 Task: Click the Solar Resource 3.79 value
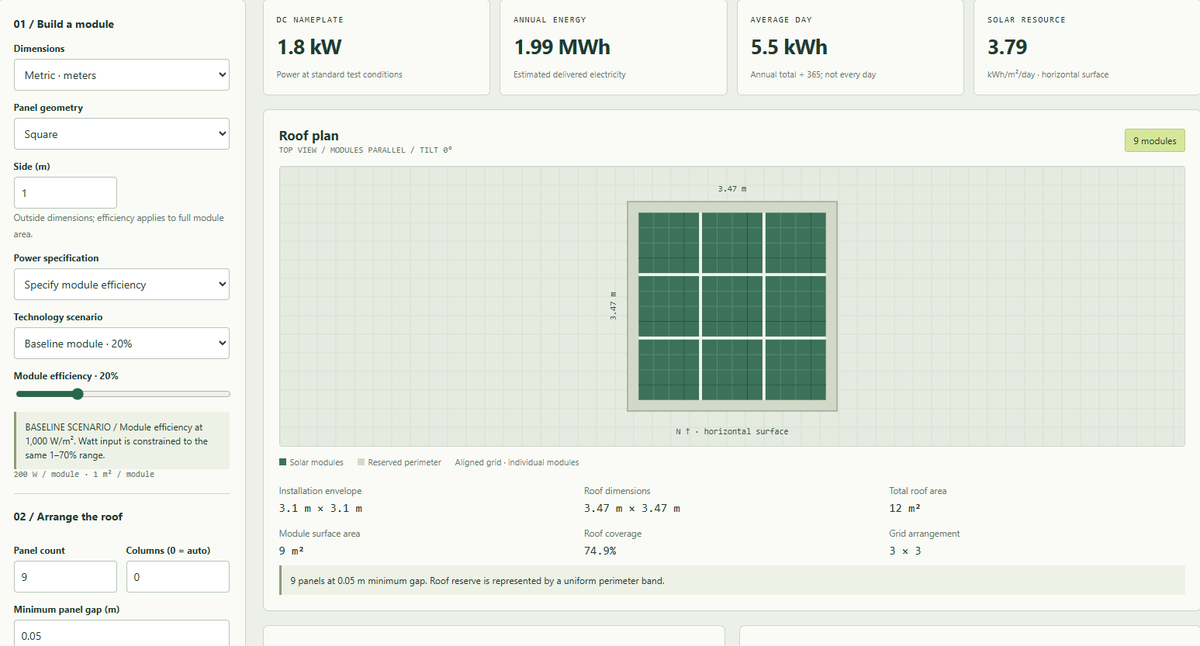(x=1007, y=47)
